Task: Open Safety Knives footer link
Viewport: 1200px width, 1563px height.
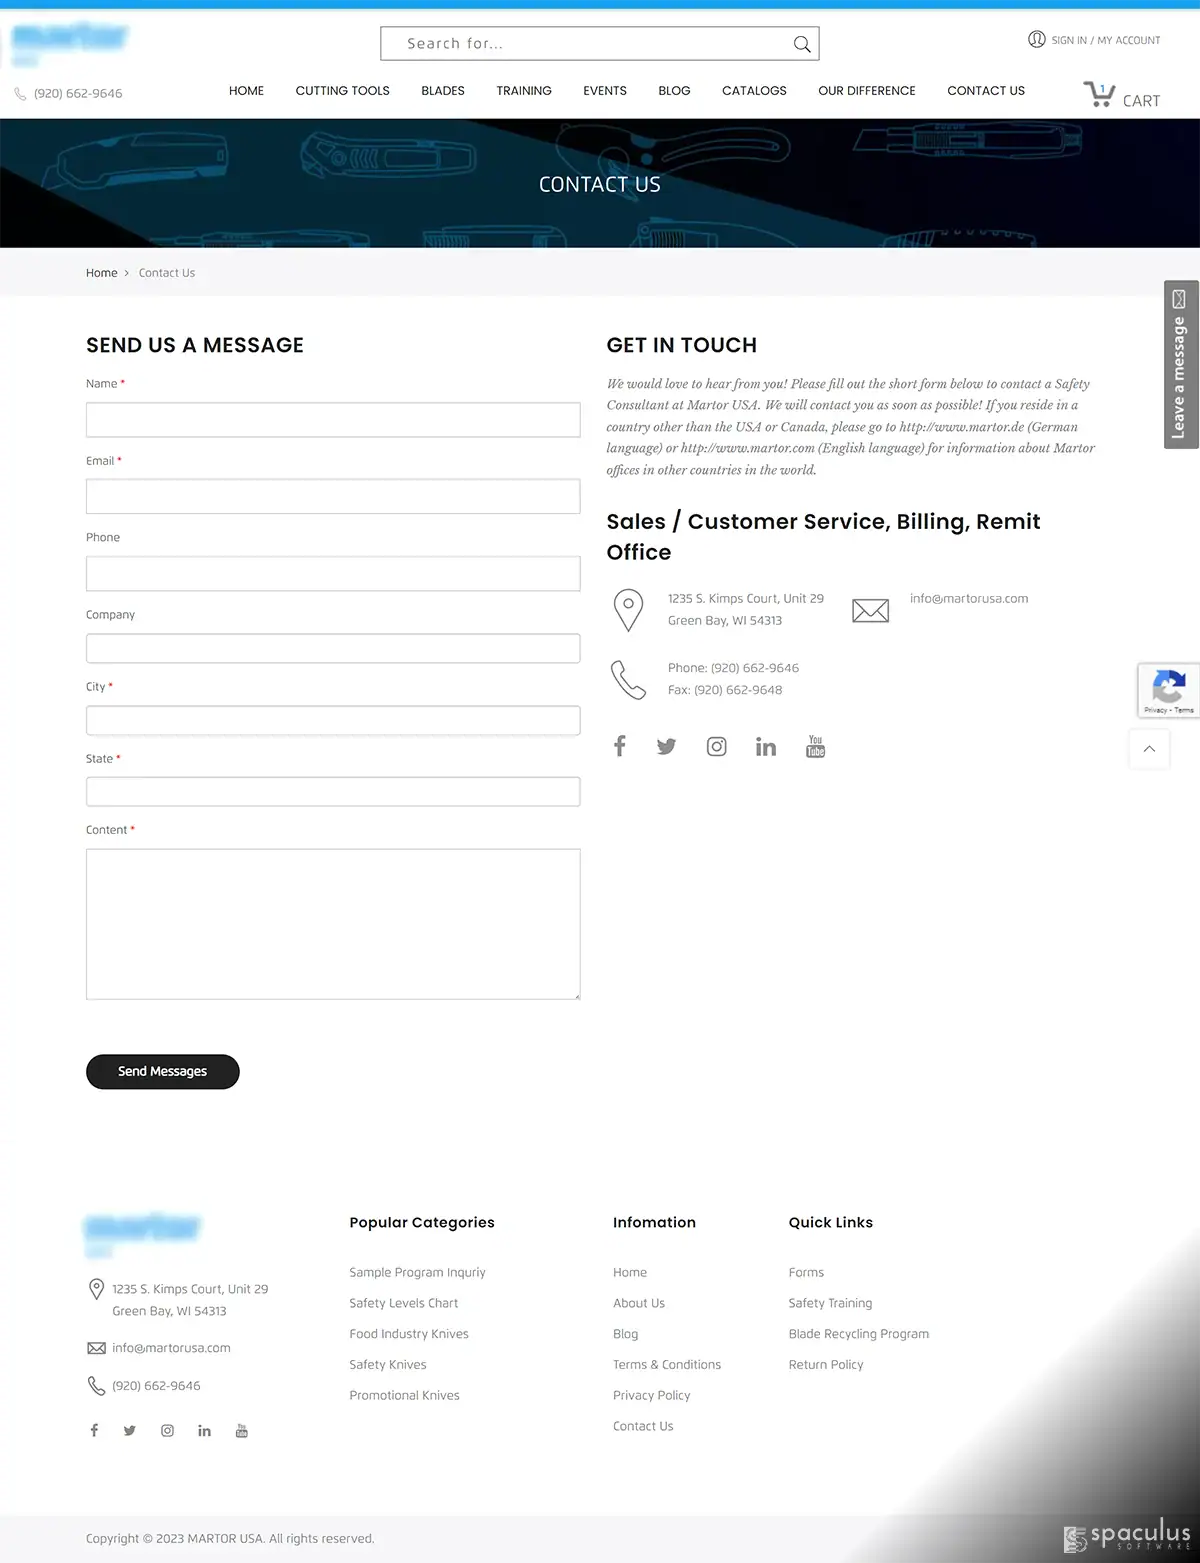Action: click(388, 1365)
